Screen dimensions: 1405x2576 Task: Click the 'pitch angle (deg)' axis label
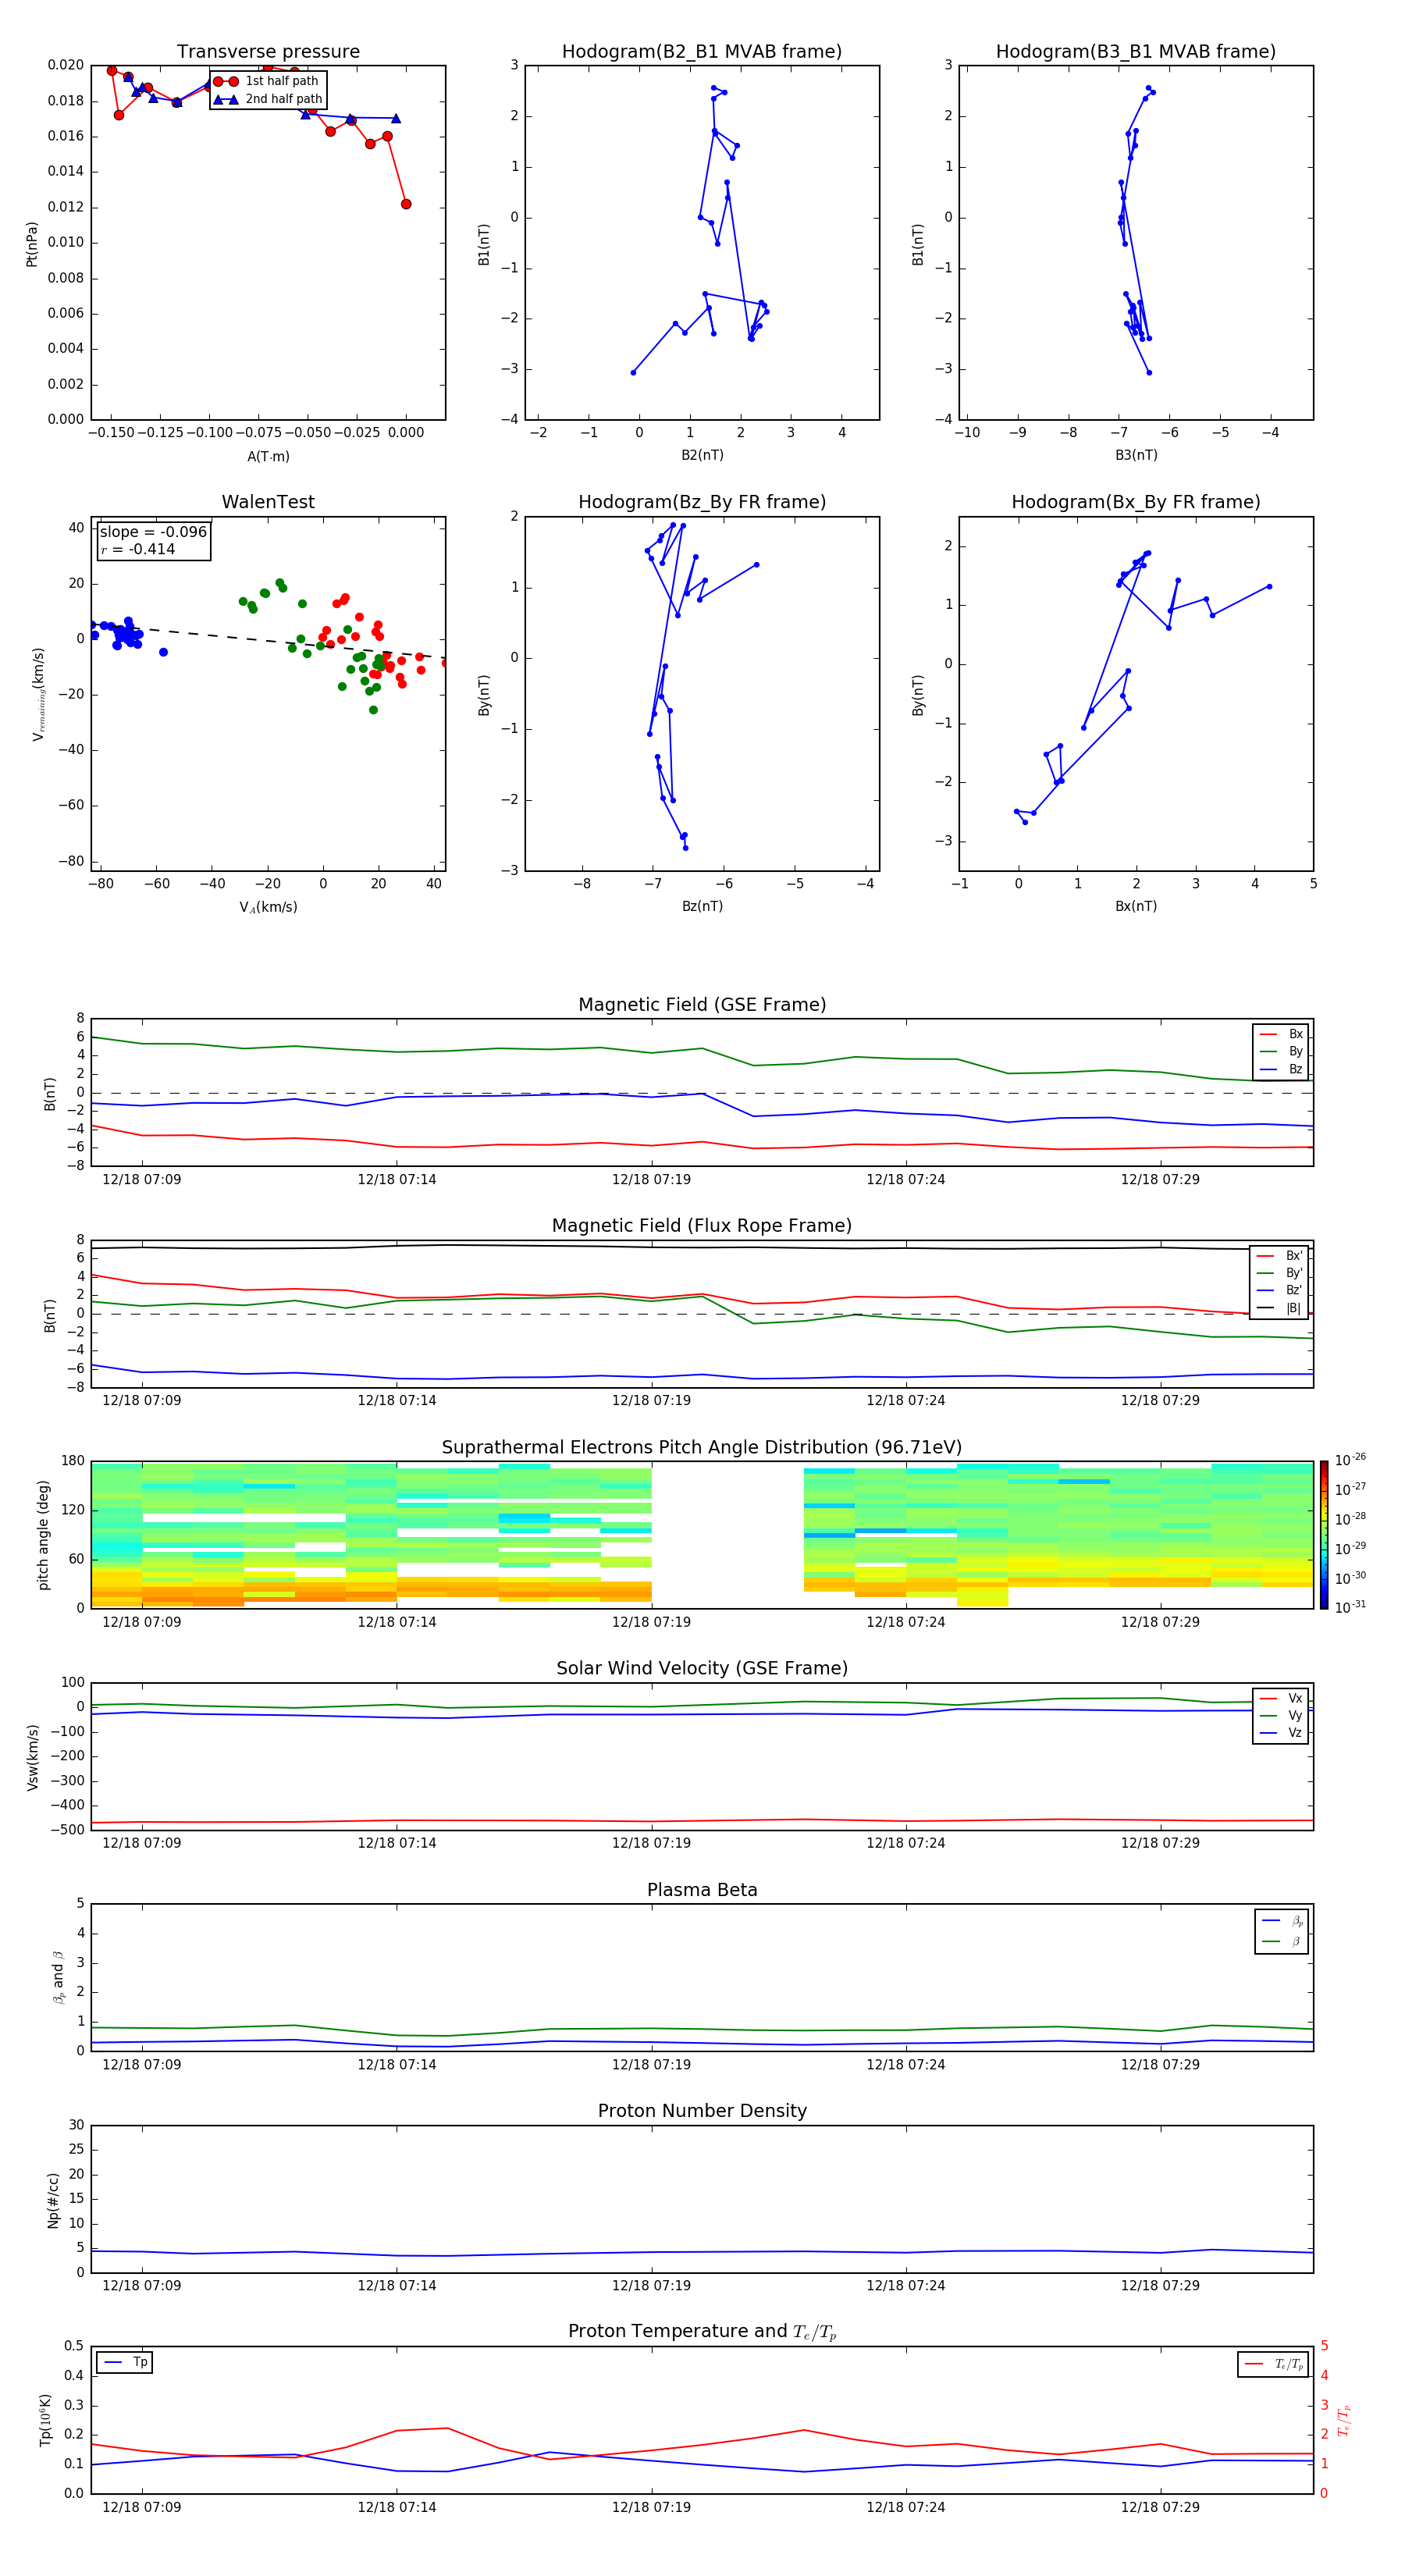[43, 1534]
